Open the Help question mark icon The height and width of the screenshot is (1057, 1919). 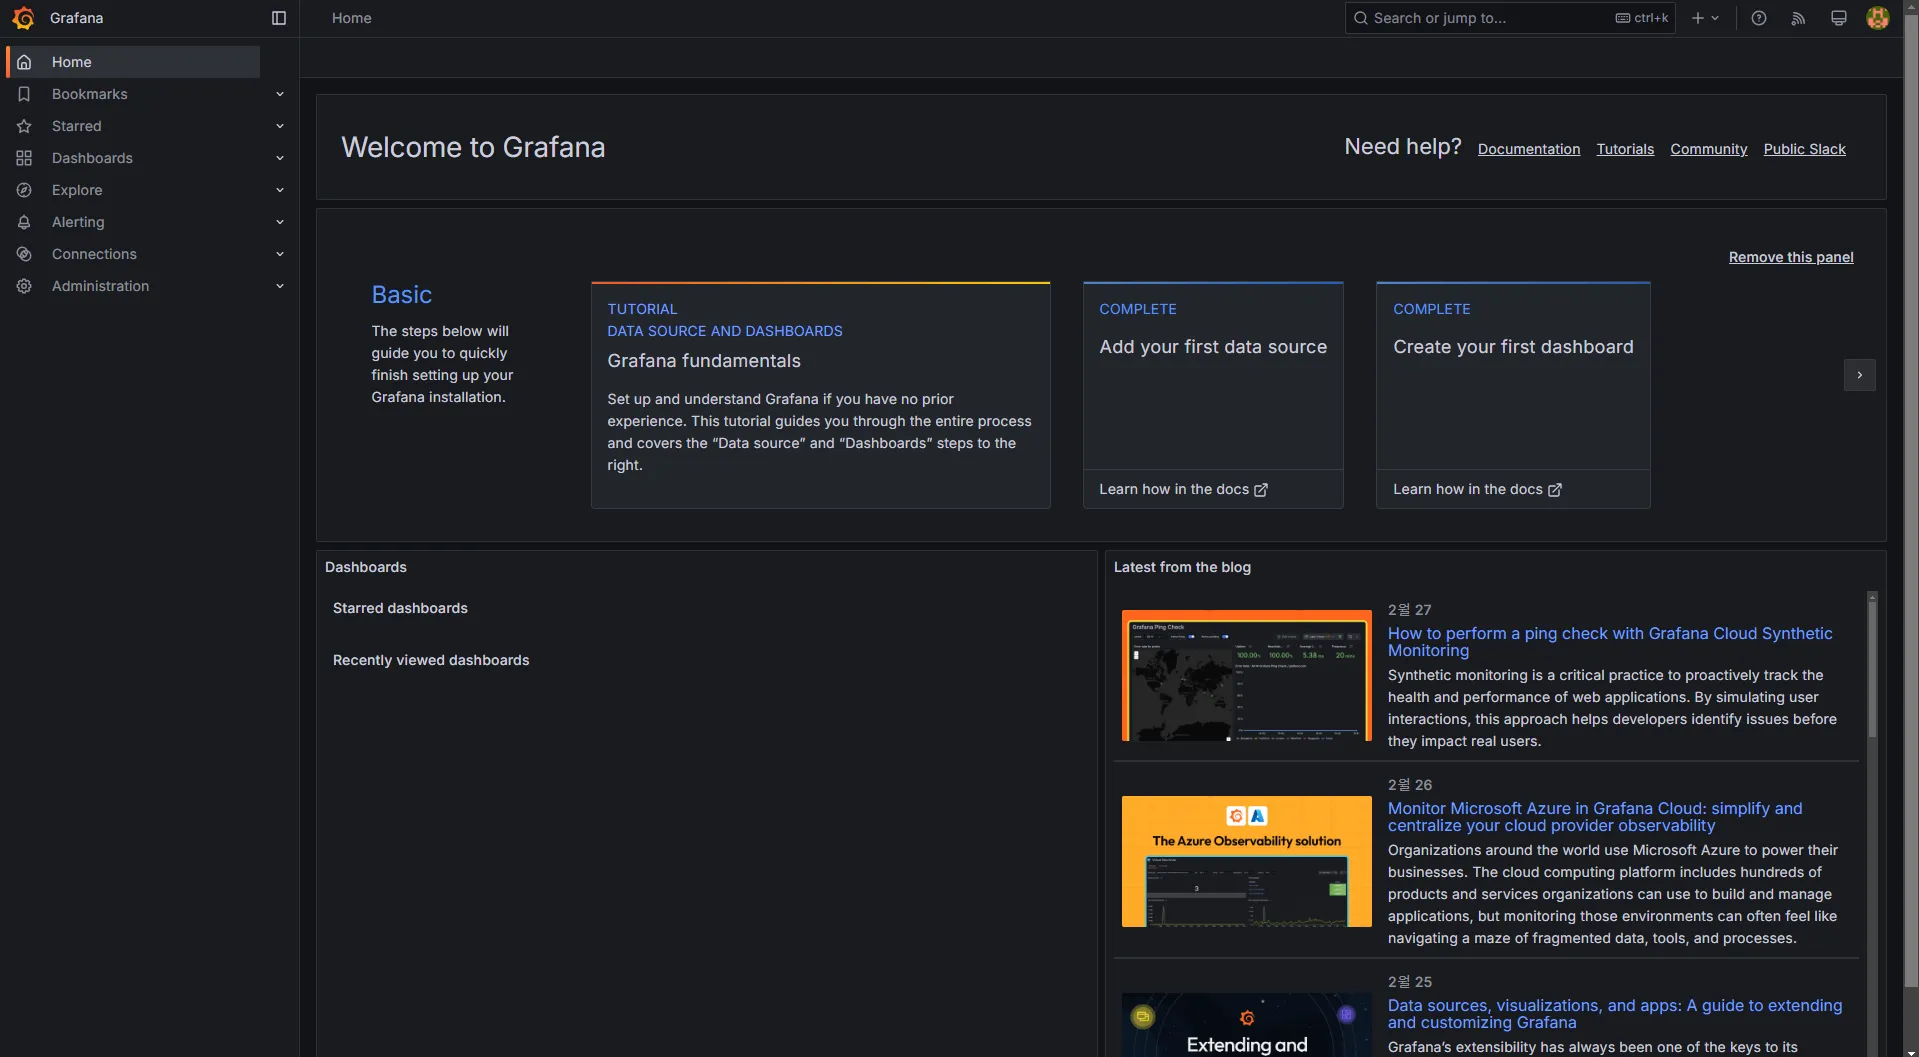1759,18
